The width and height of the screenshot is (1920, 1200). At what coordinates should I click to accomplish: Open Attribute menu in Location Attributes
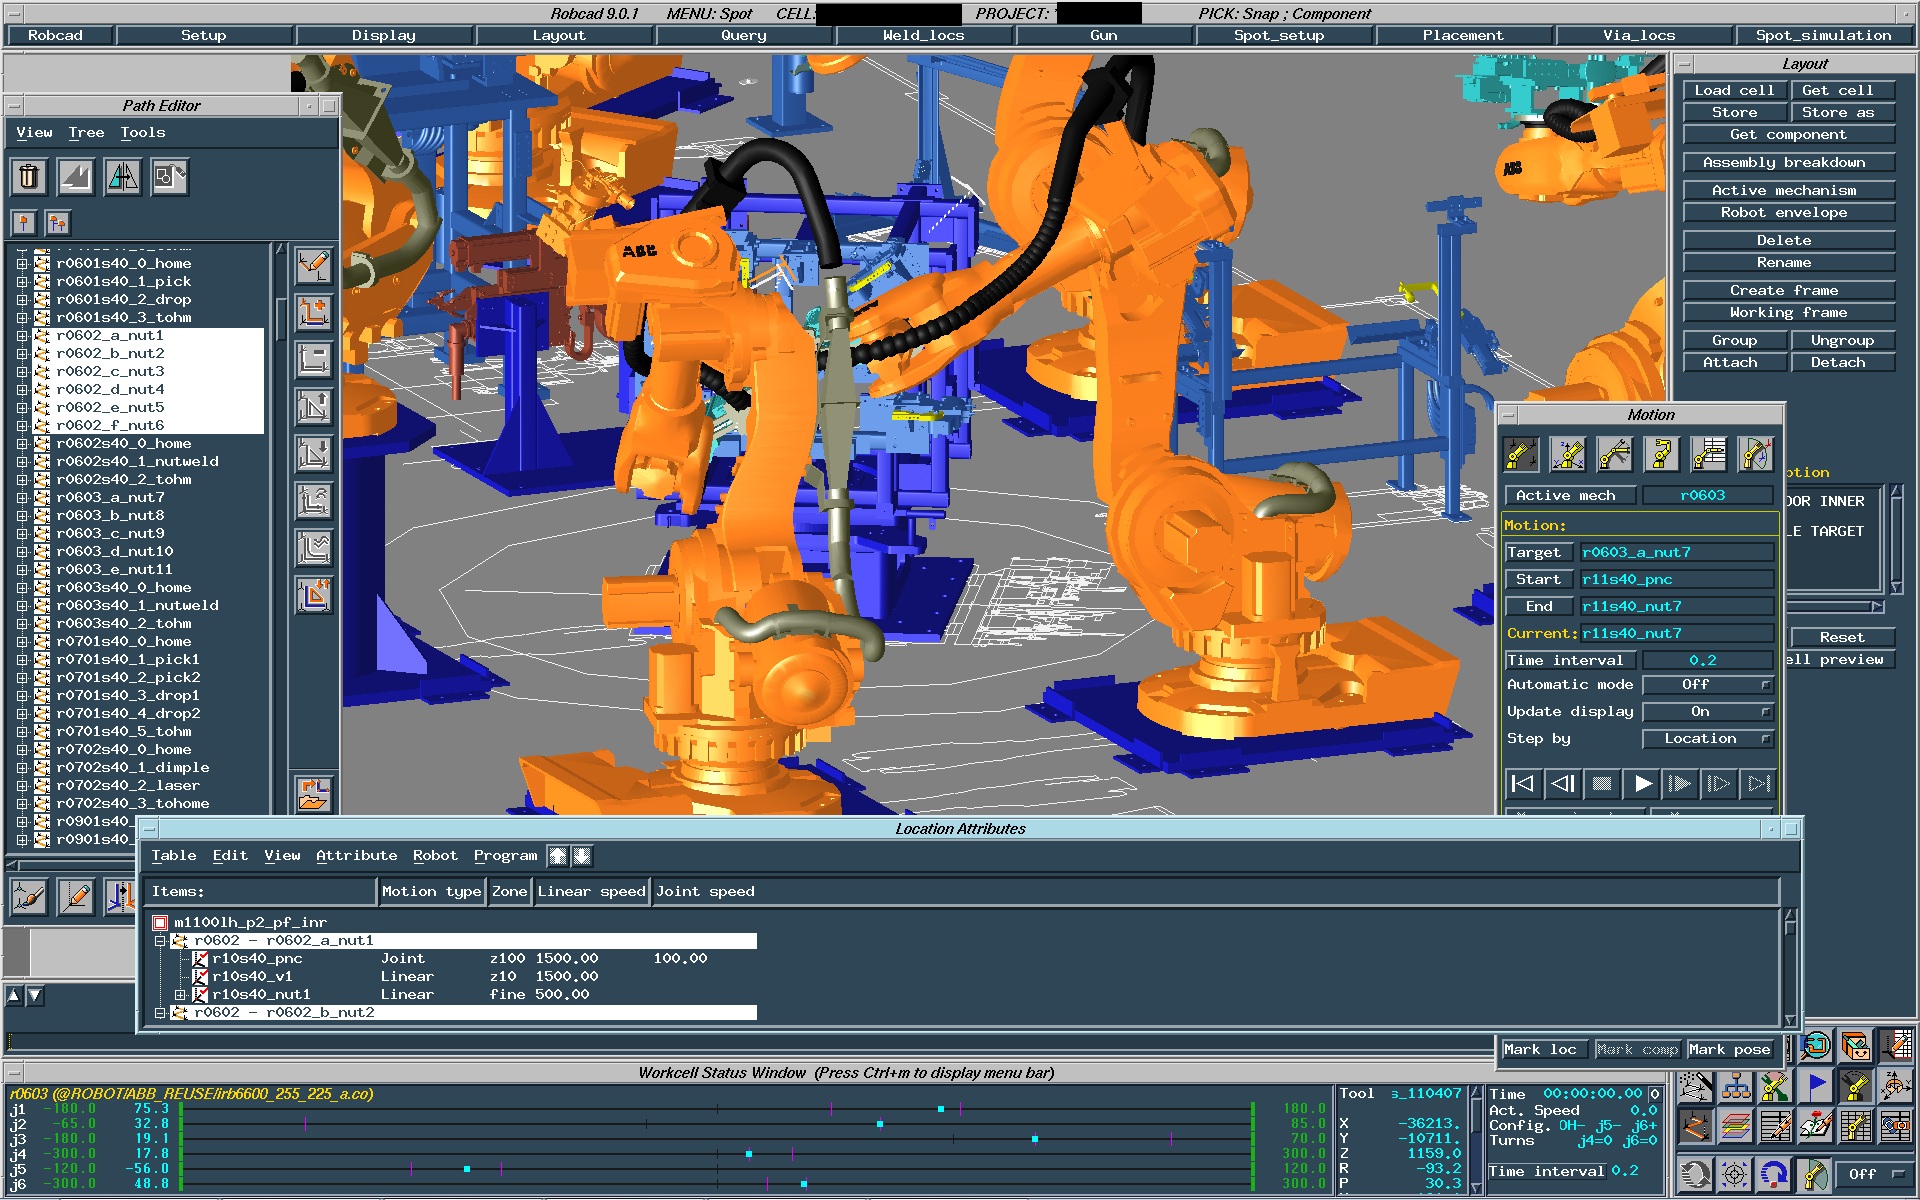coord(356,856)
